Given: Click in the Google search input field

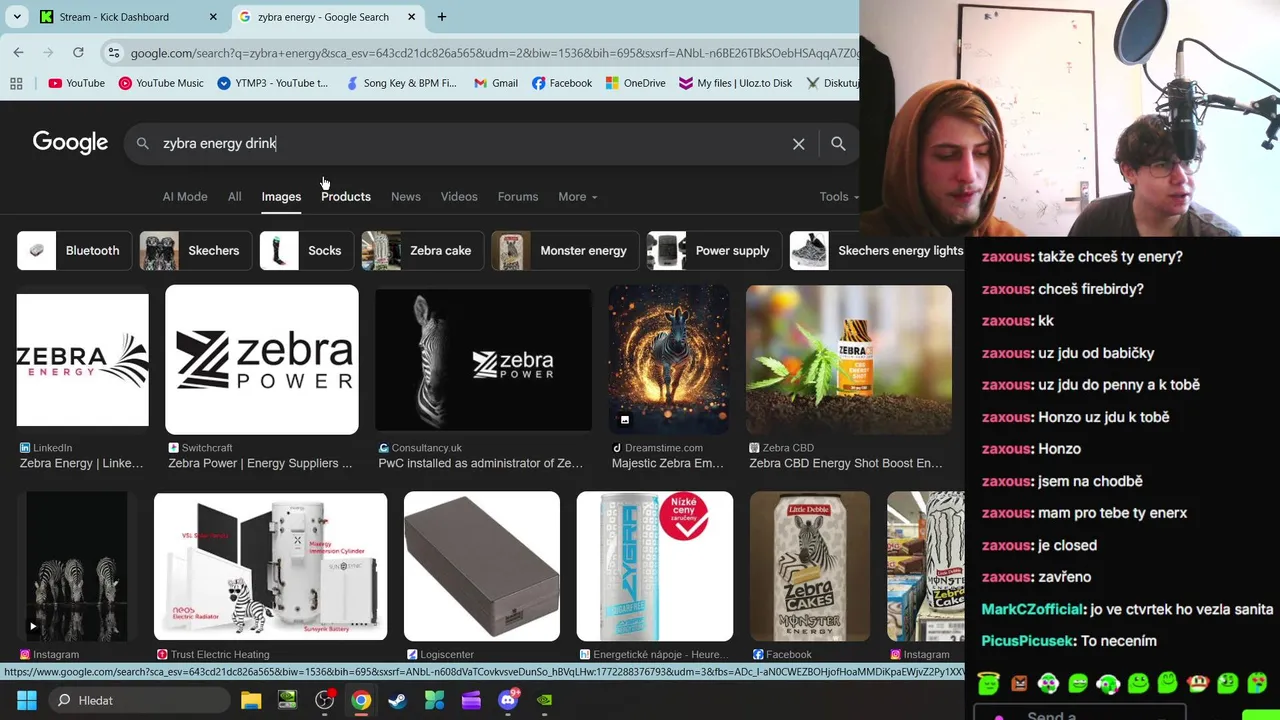Looking at the screenshot, I should 470,144.
